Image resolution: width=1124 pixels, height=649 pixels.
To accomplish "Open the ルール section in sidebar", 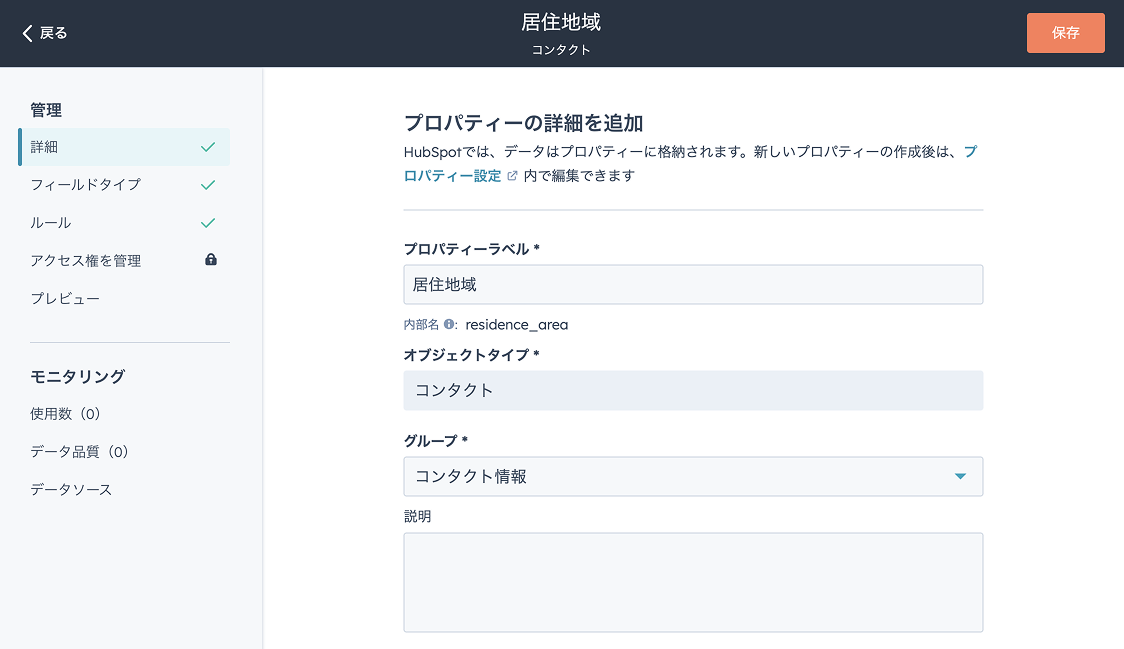I will point(51,223).
